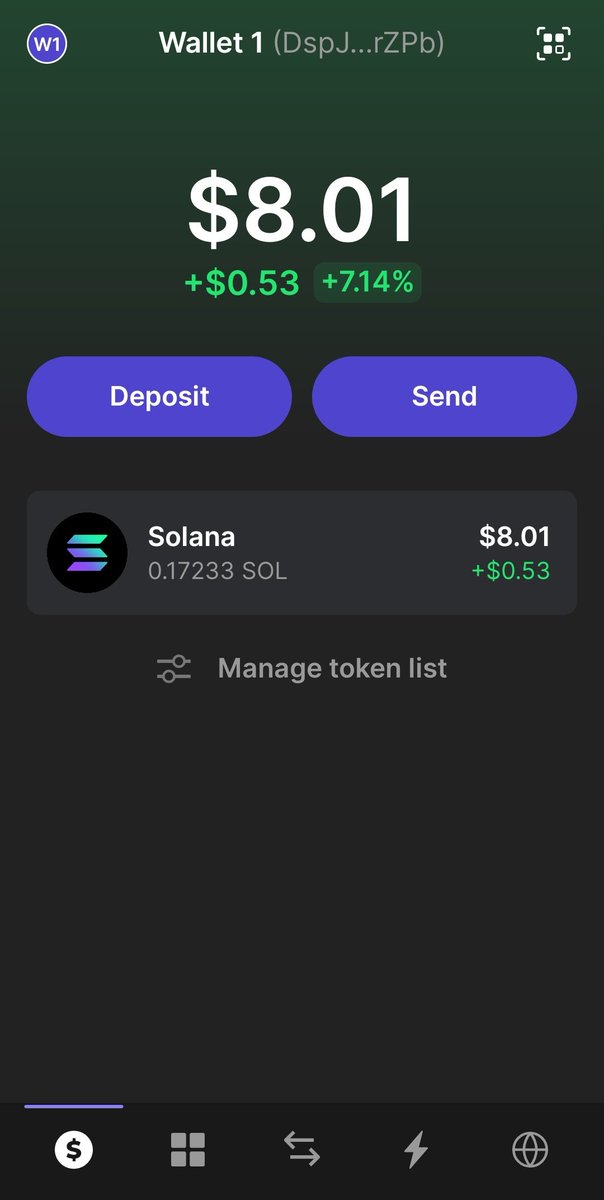
Task: Open the collectibles grid tab
Action: (x=187, y=1150)
